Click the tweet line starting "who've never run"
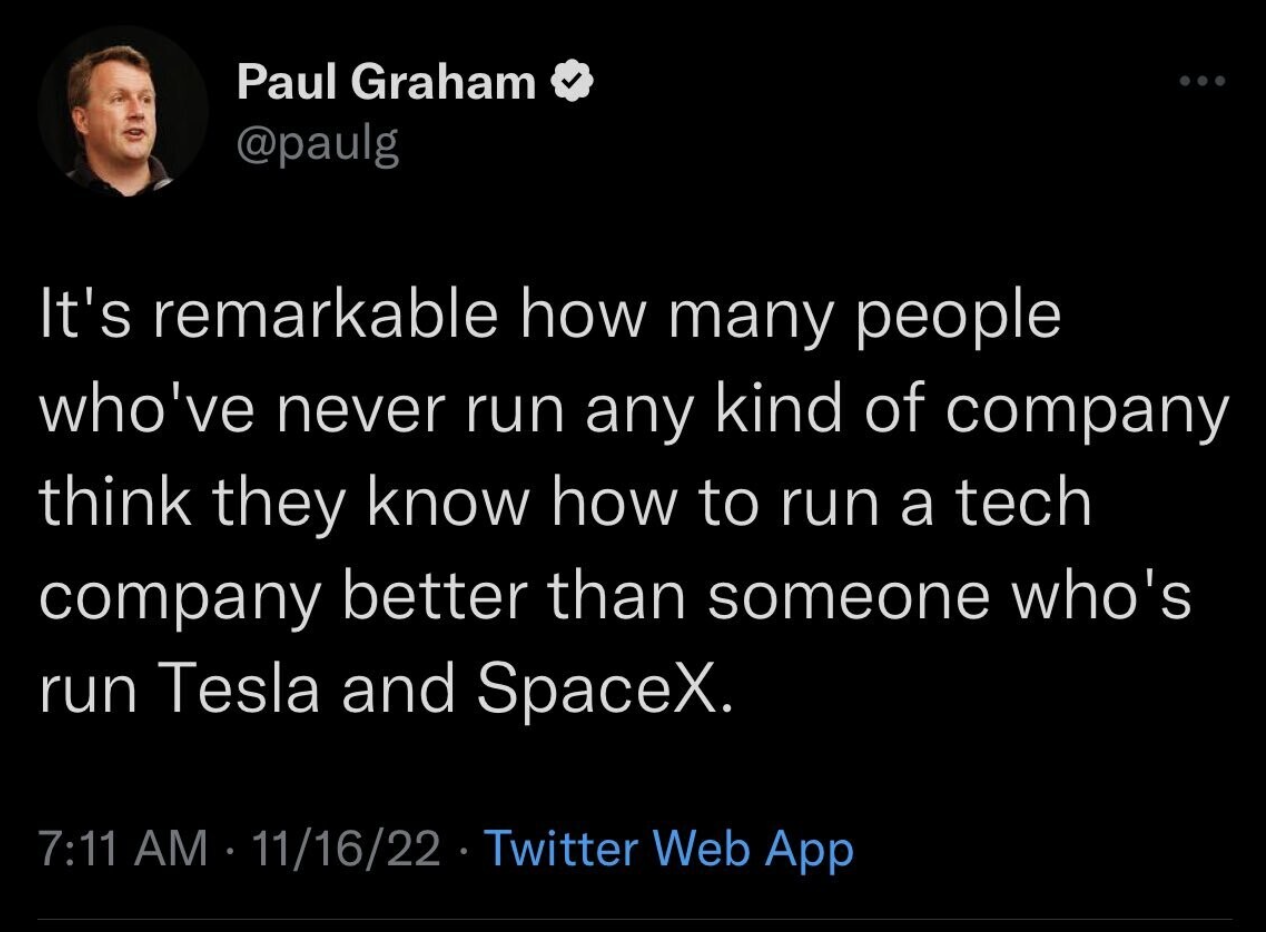The height and width of the screenshot is (932, 1266). [x=632, y=411]
